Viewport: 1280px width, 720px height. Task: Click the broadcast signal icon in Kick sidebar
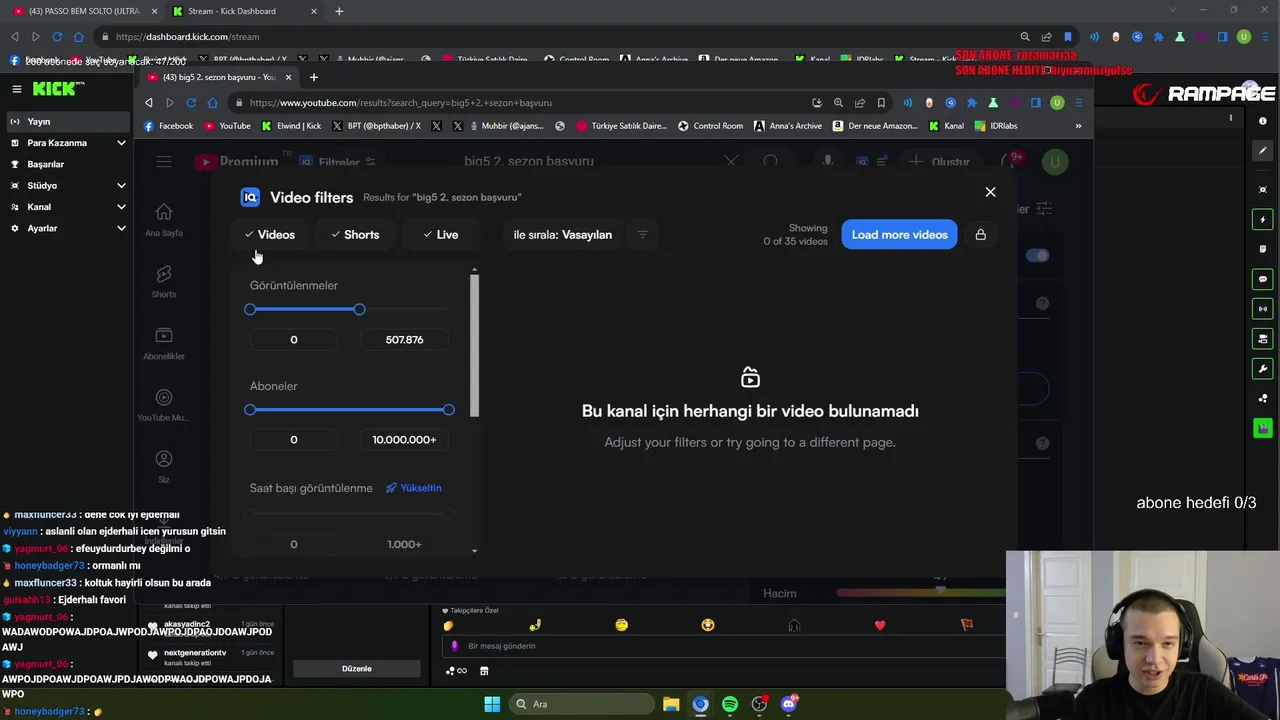click(x=1263, y=309)
